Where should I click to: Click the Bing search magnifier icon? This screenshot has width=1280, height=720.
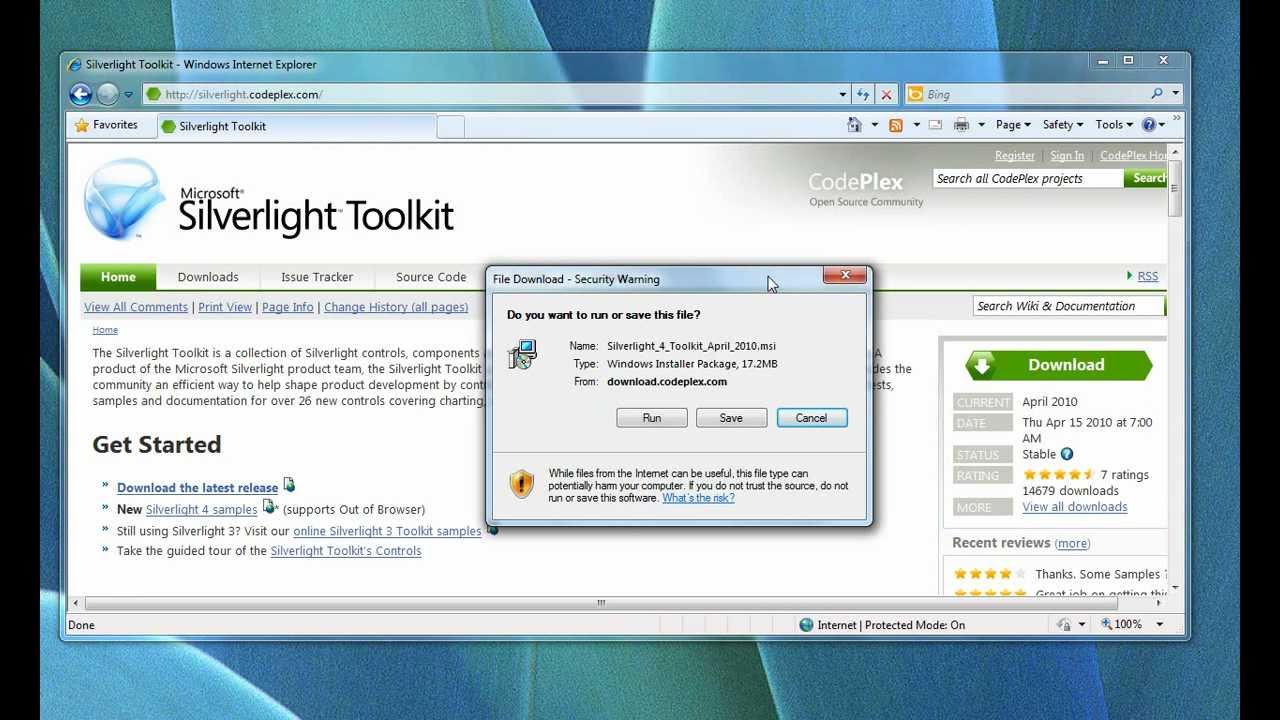pos(1157,94)
